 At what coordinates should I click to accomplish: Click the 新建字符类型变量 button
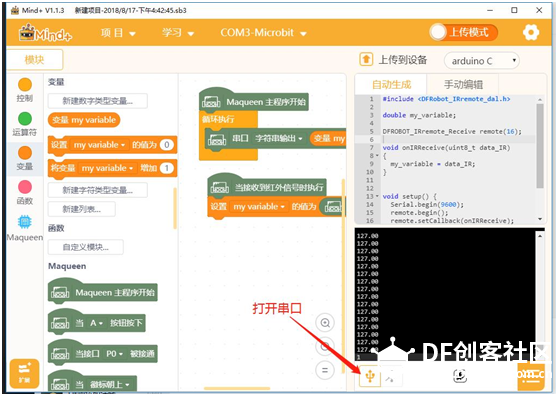(98, 190)
